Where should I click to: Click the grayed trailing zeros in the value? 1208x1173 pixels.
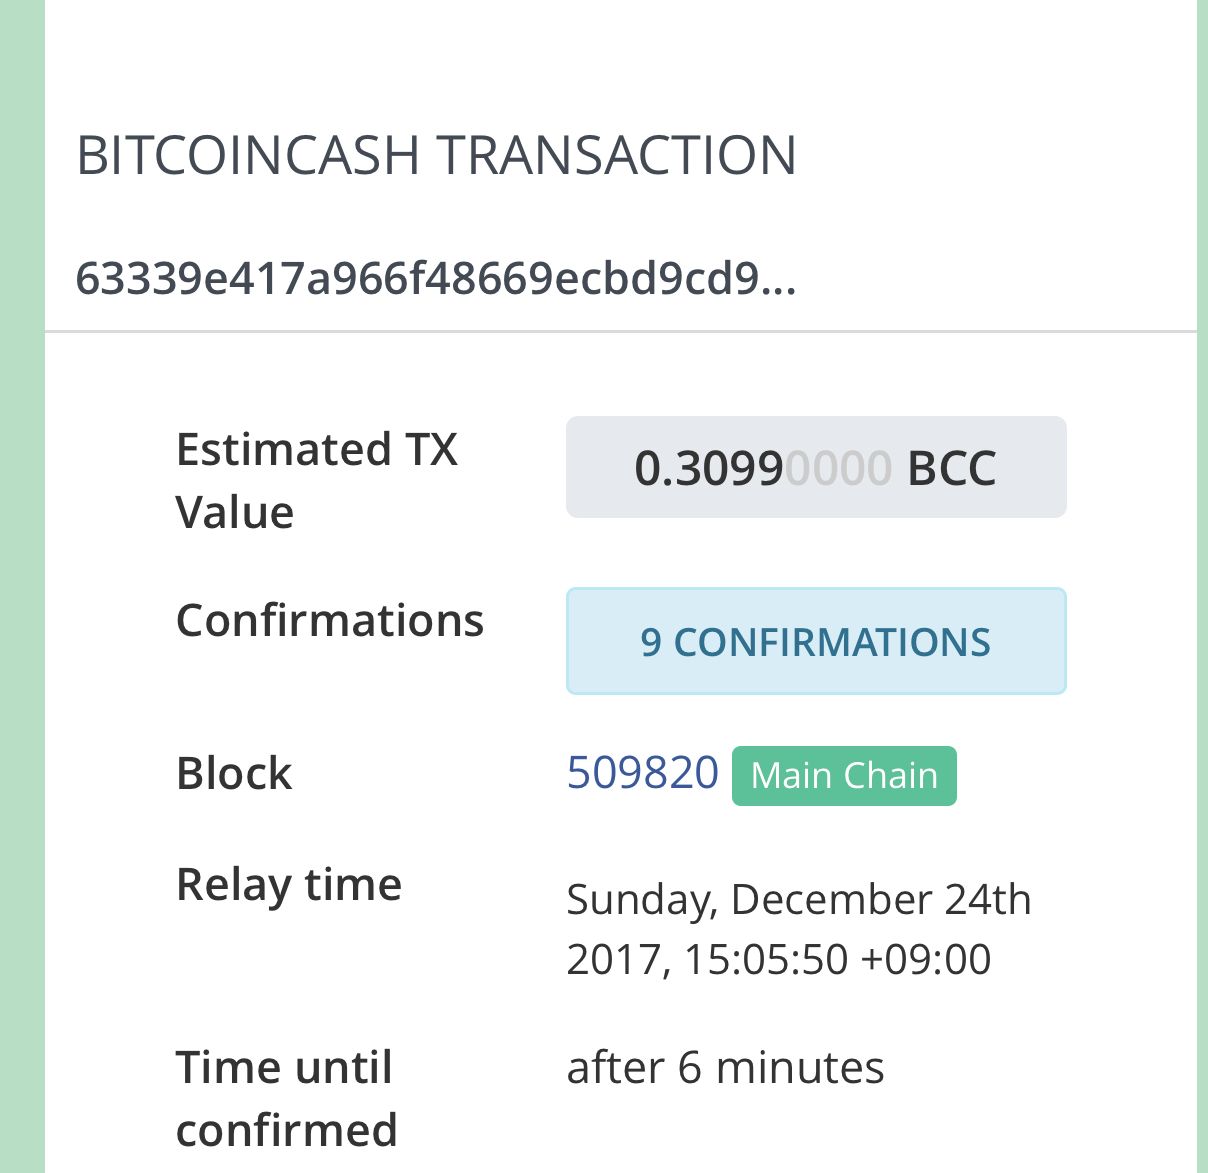[838, 468]
